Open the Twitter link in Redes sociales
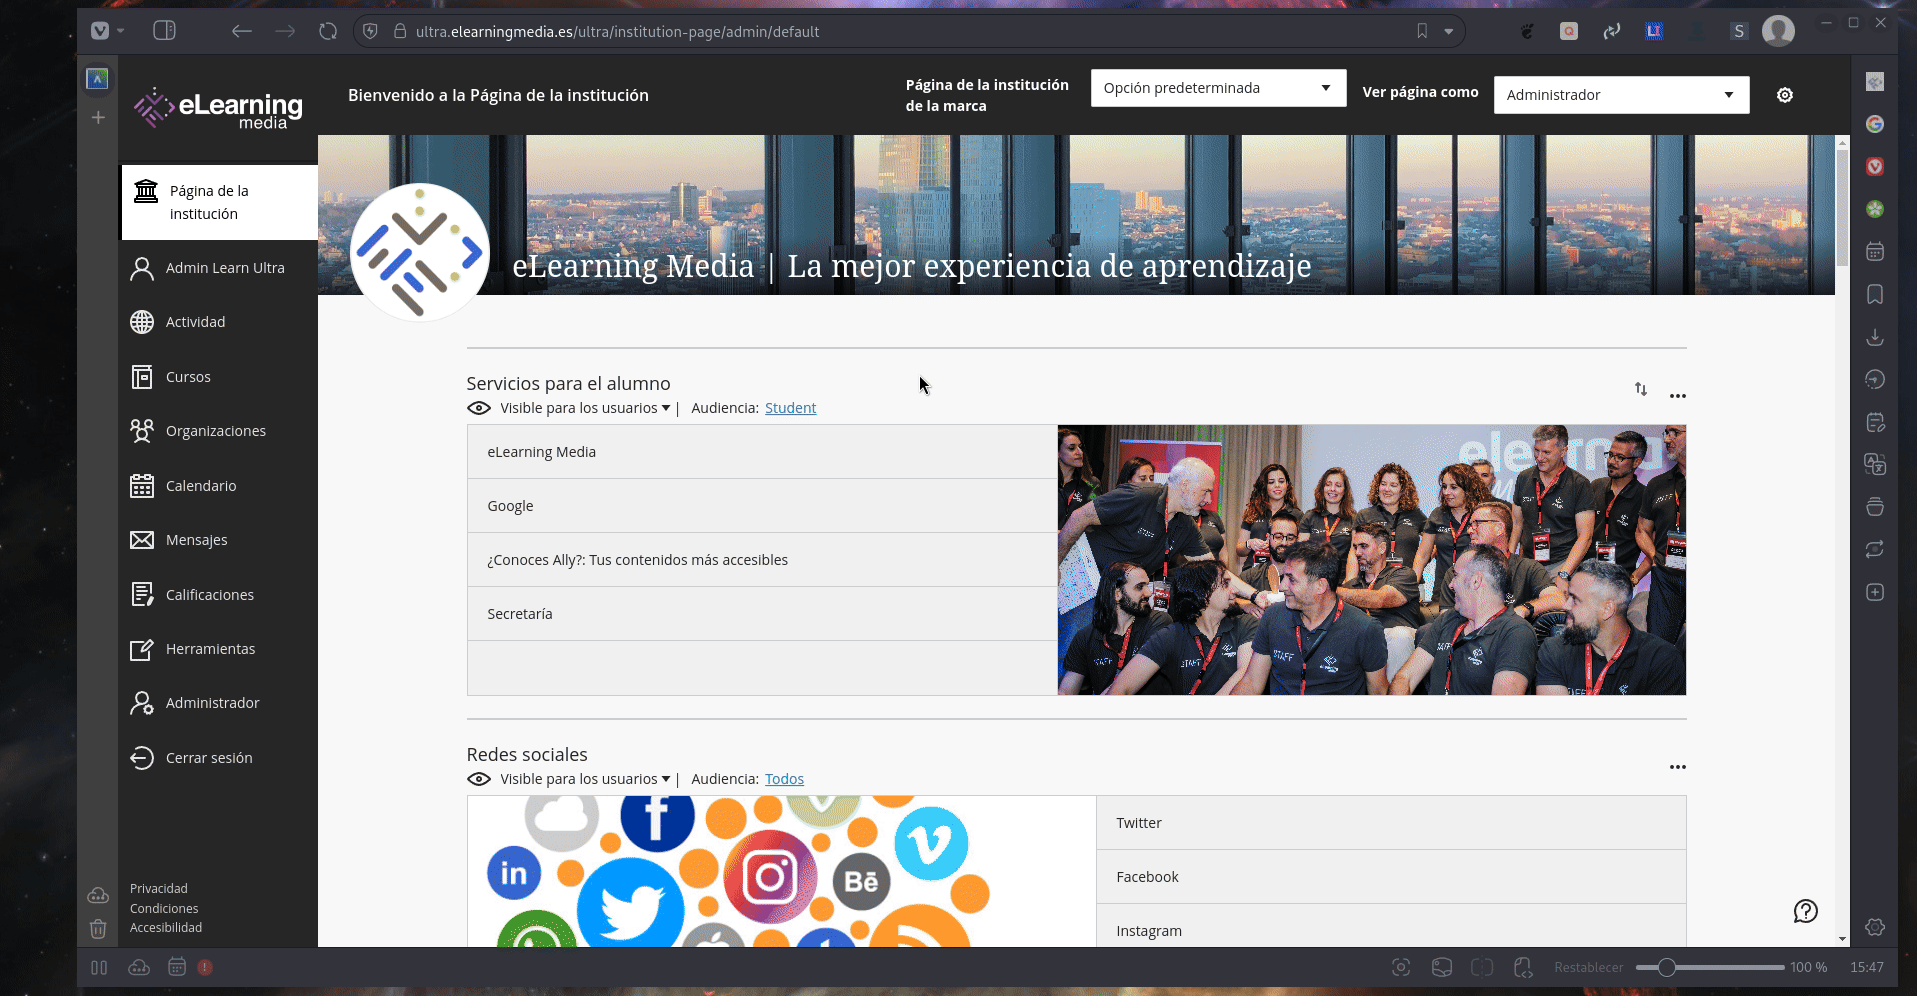 click(x=1391, y=823)
